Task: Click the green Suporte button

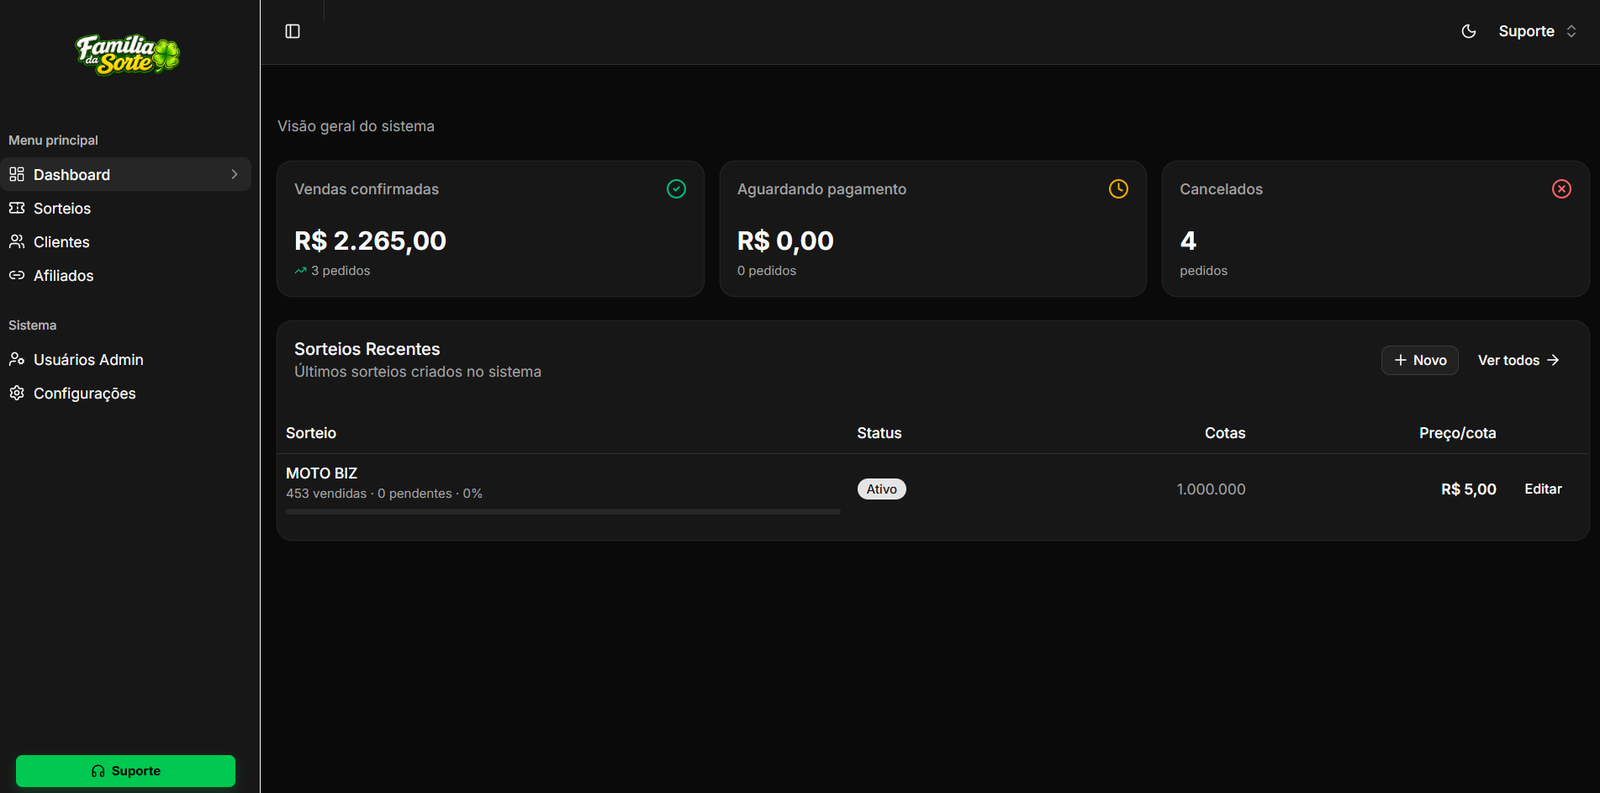Action: click(126, 771)
